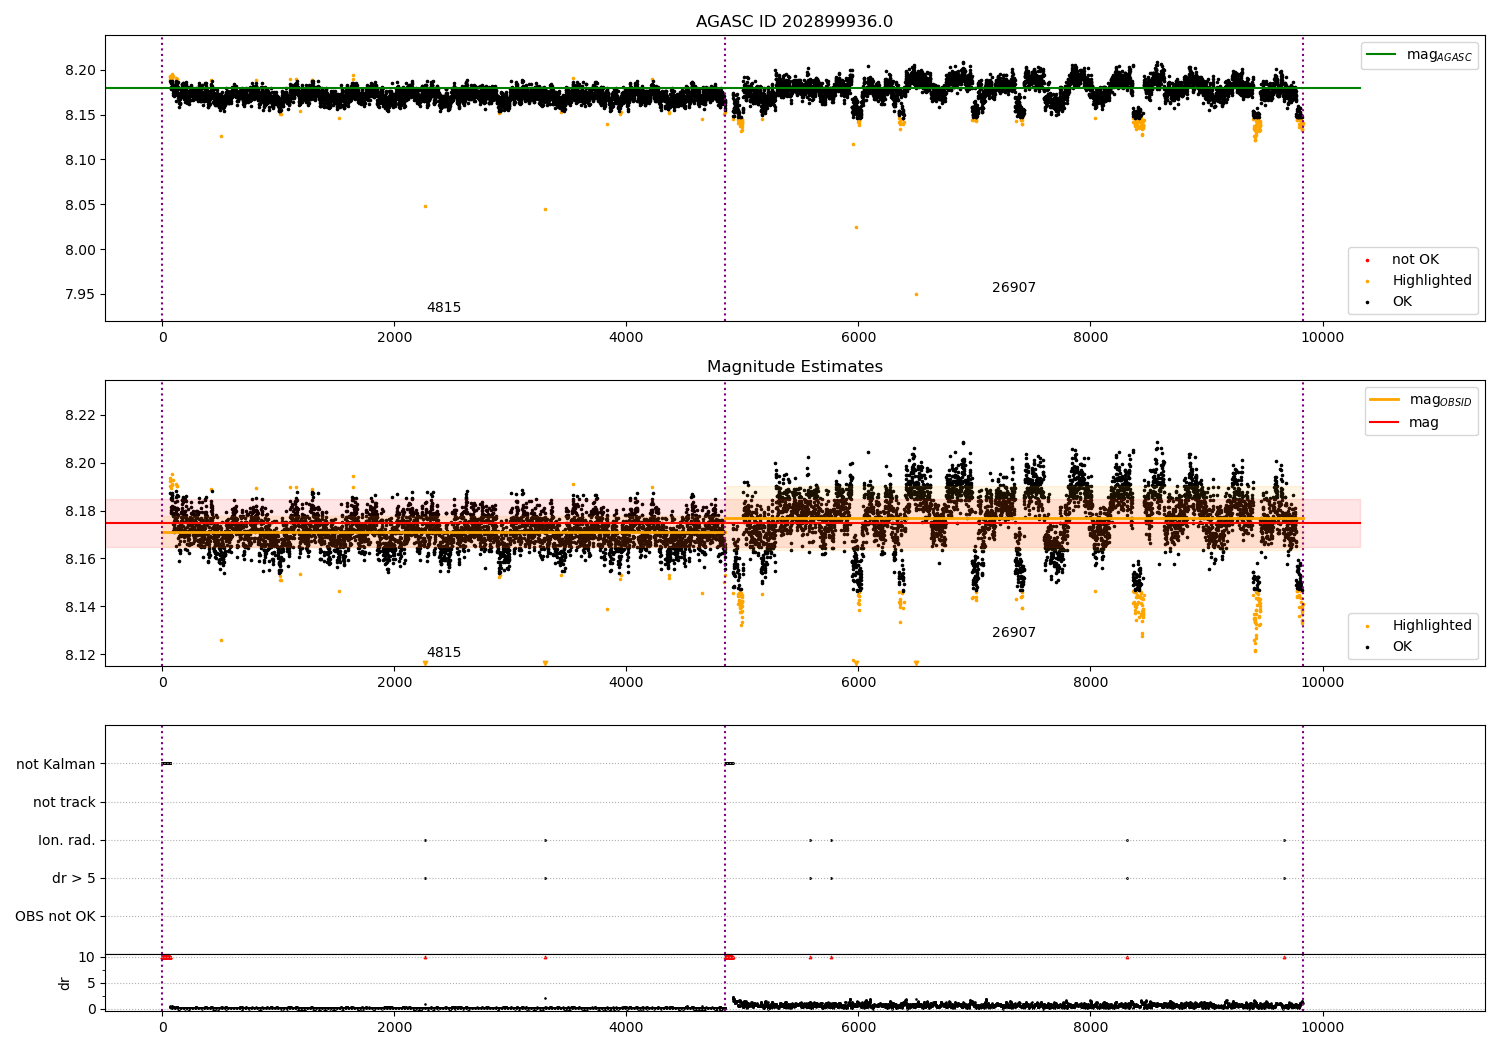Click the '4815' annotation in Magnitude Estimates plot

(444, 653)
